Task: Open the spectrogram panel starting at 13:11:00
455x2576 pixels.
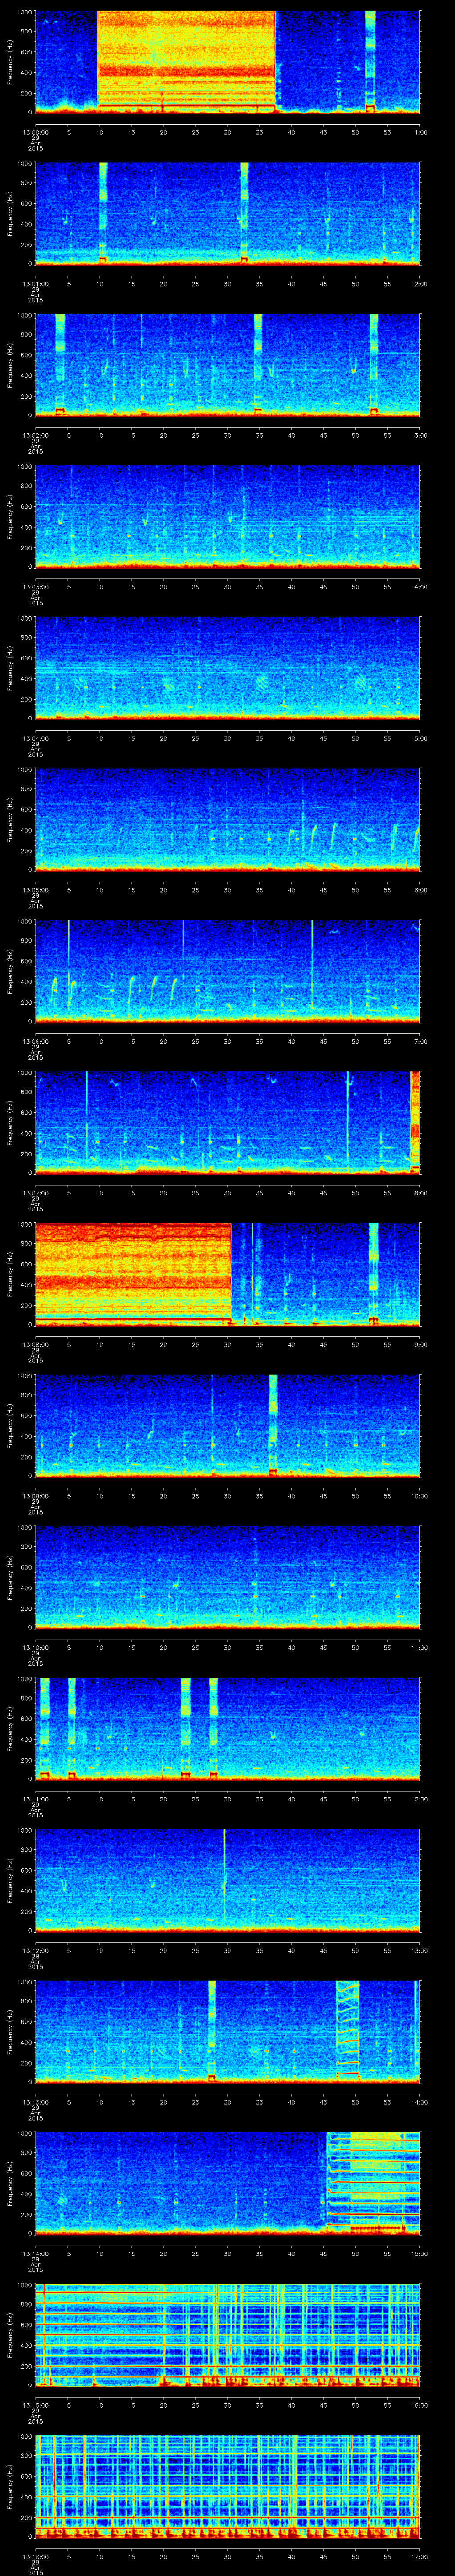Action: pos(228,1728)
